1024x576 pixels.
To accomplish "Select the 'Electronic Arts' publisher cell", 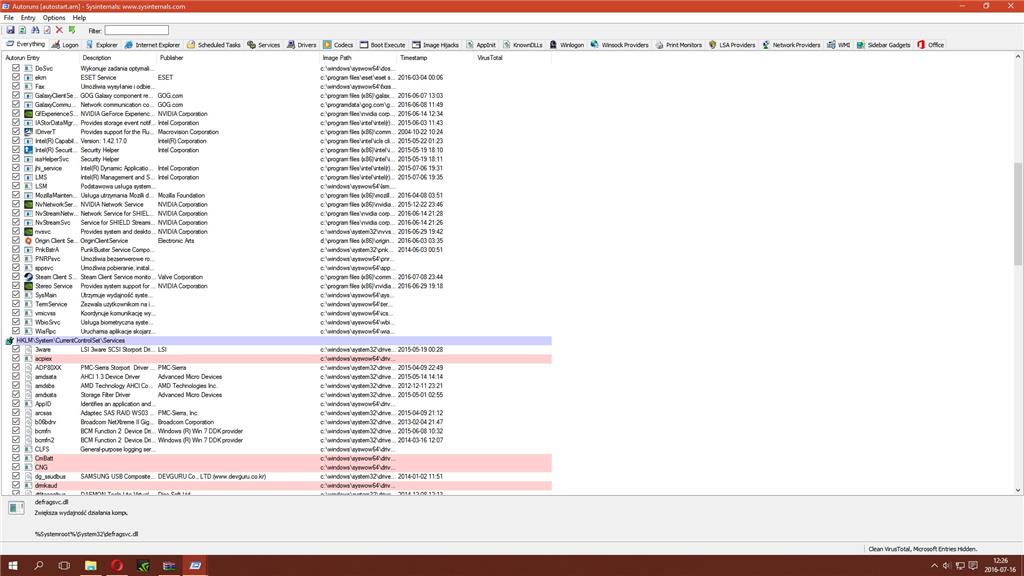I will [x=176, y=240].
